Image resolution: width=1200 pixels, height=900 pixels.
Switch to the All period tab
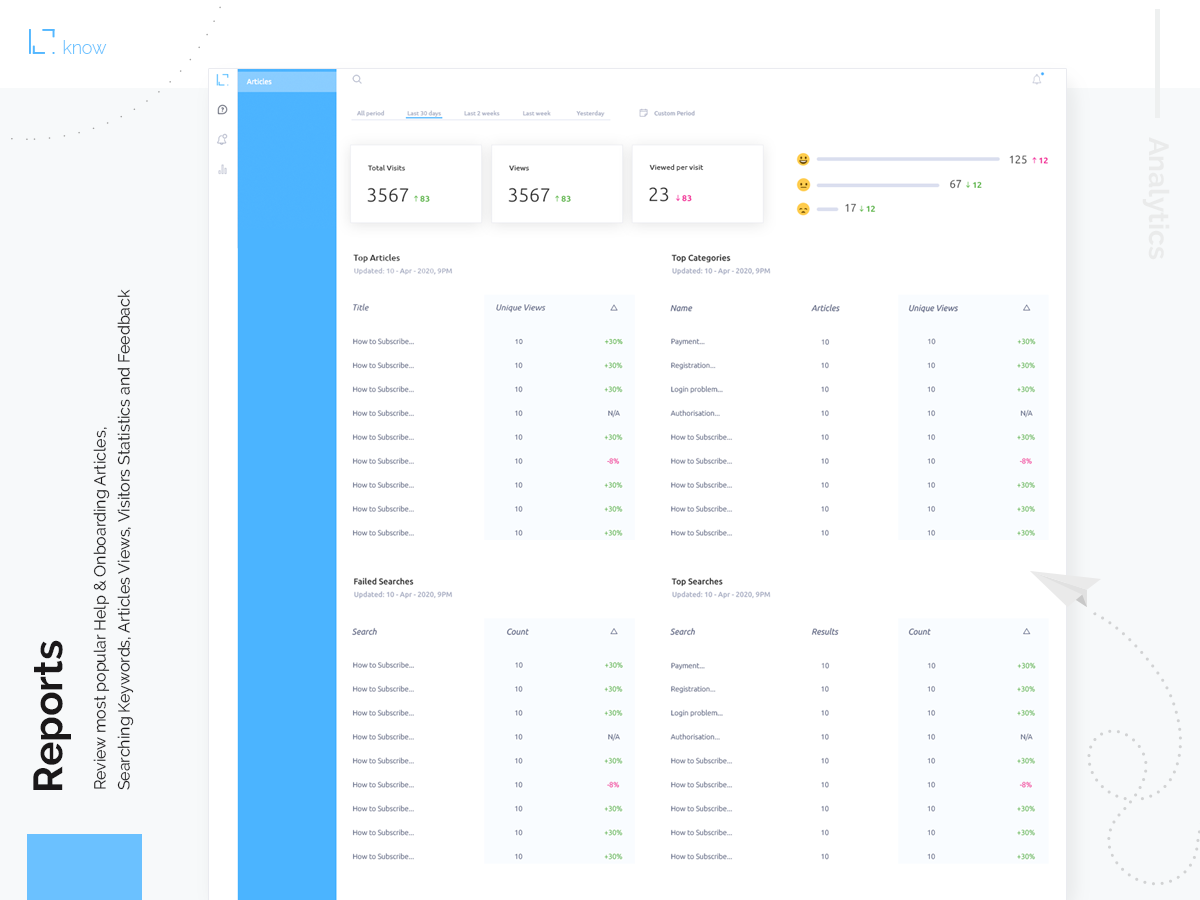[370, 114]
